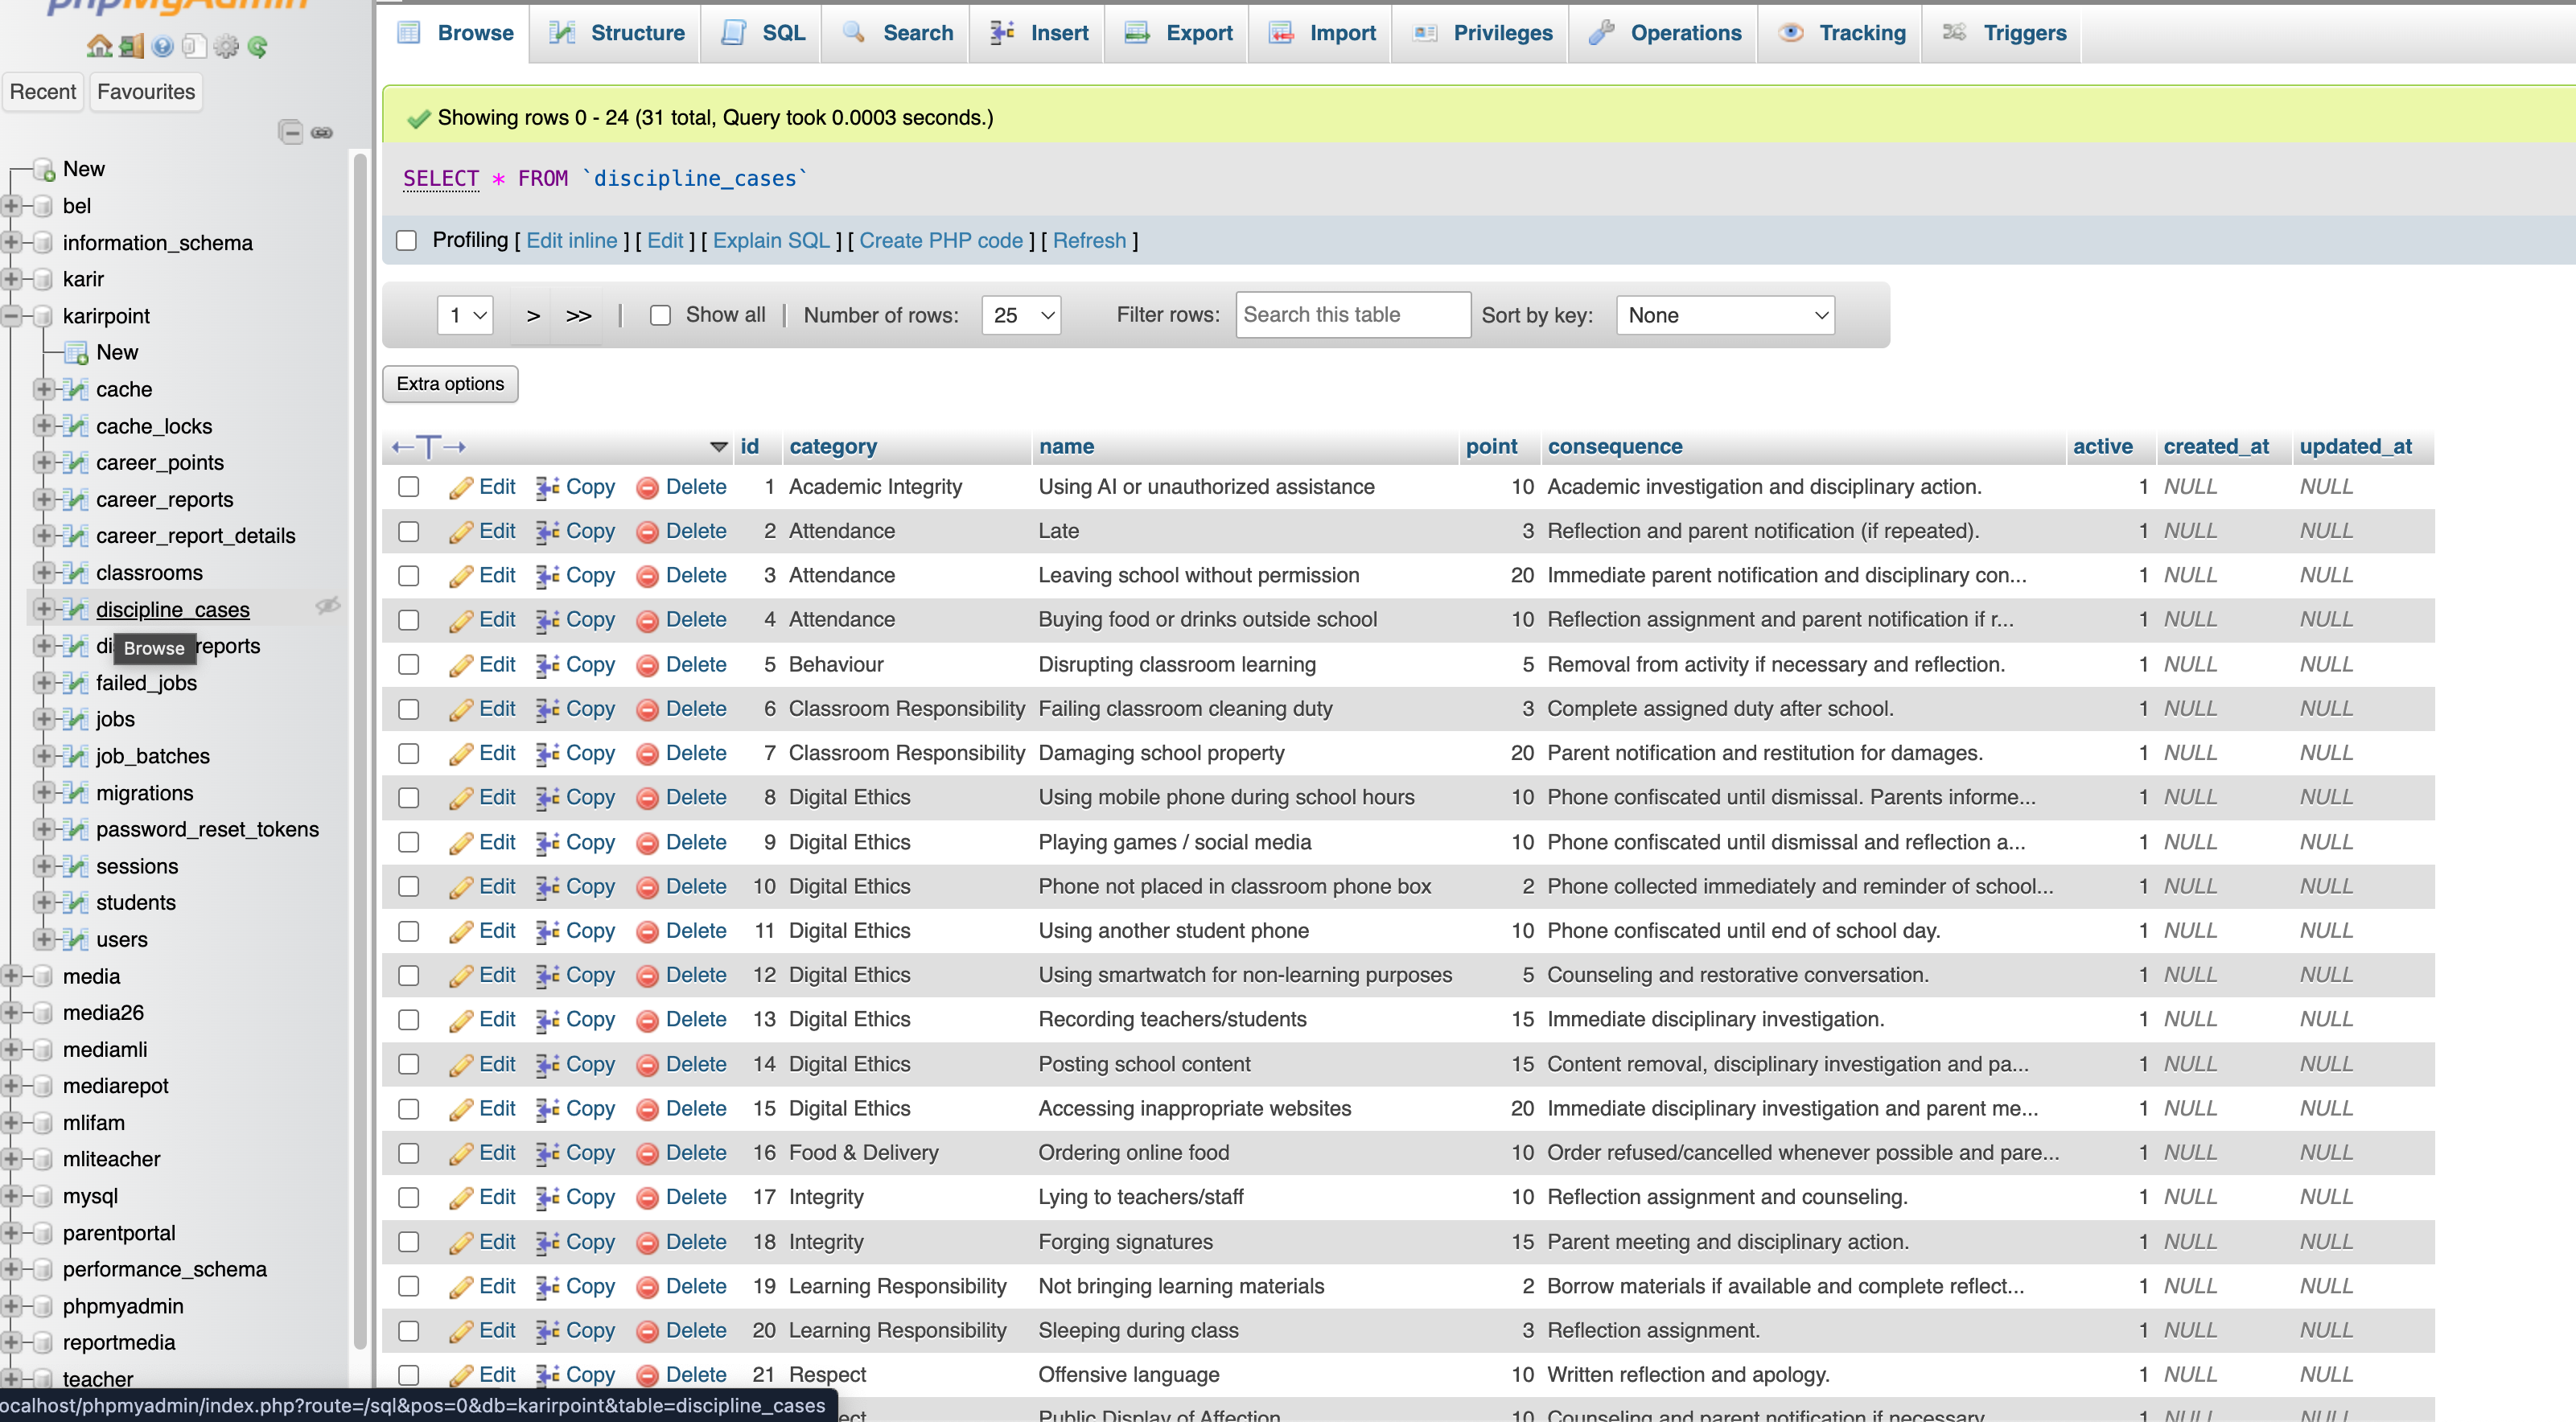
Task: Click the Search this table filter field
Action: [x=1353, y=315]
